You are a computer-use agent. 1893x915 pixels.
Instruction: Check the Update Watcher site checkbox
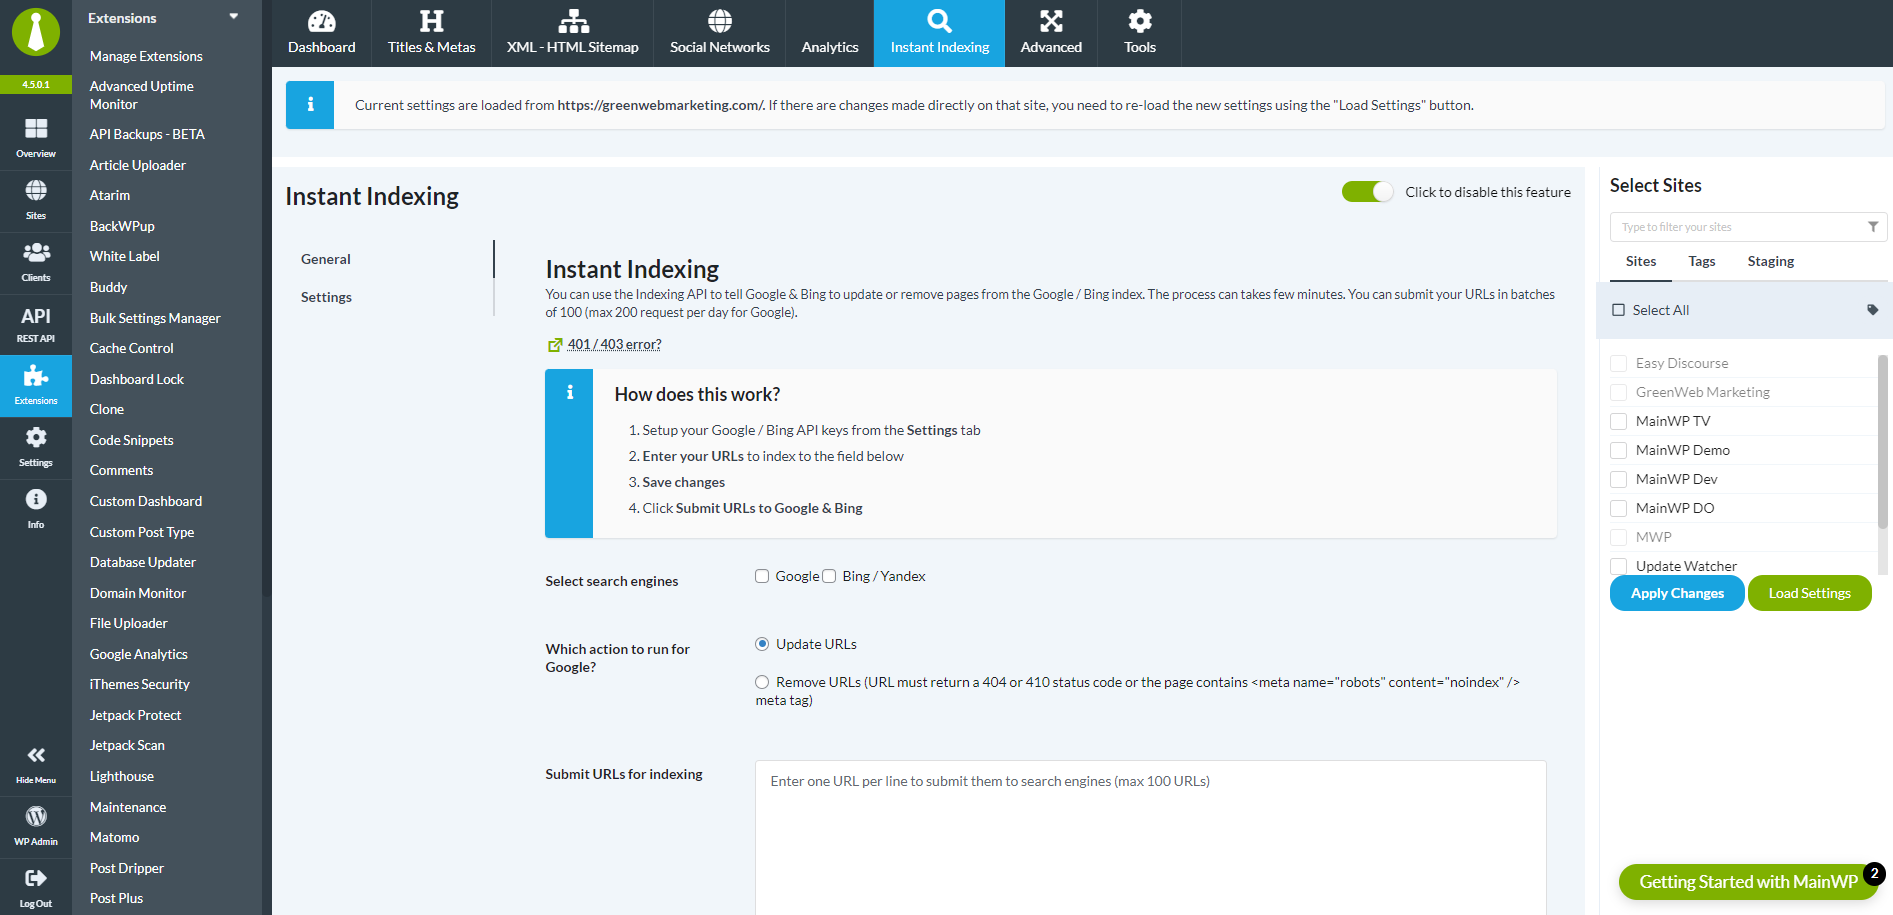[x=1618, y=566]
